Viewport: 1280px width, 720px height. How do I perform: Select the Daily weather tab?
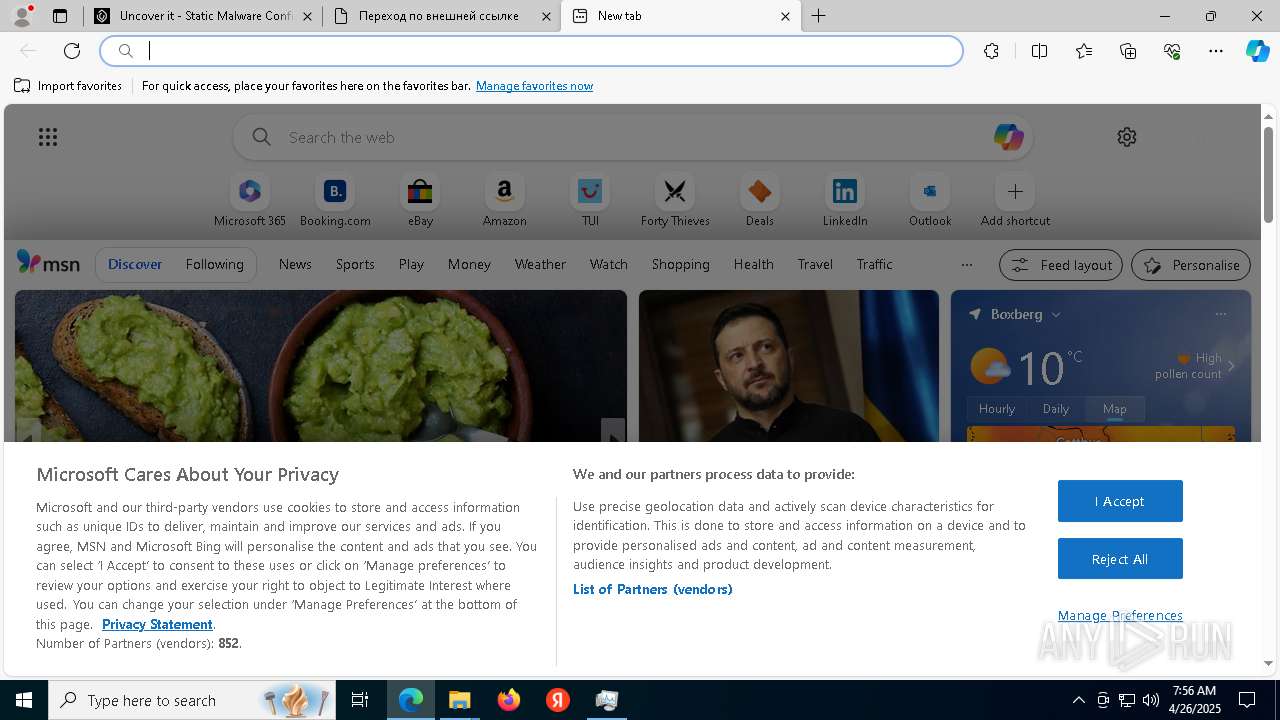click(x=1056, y=408)
